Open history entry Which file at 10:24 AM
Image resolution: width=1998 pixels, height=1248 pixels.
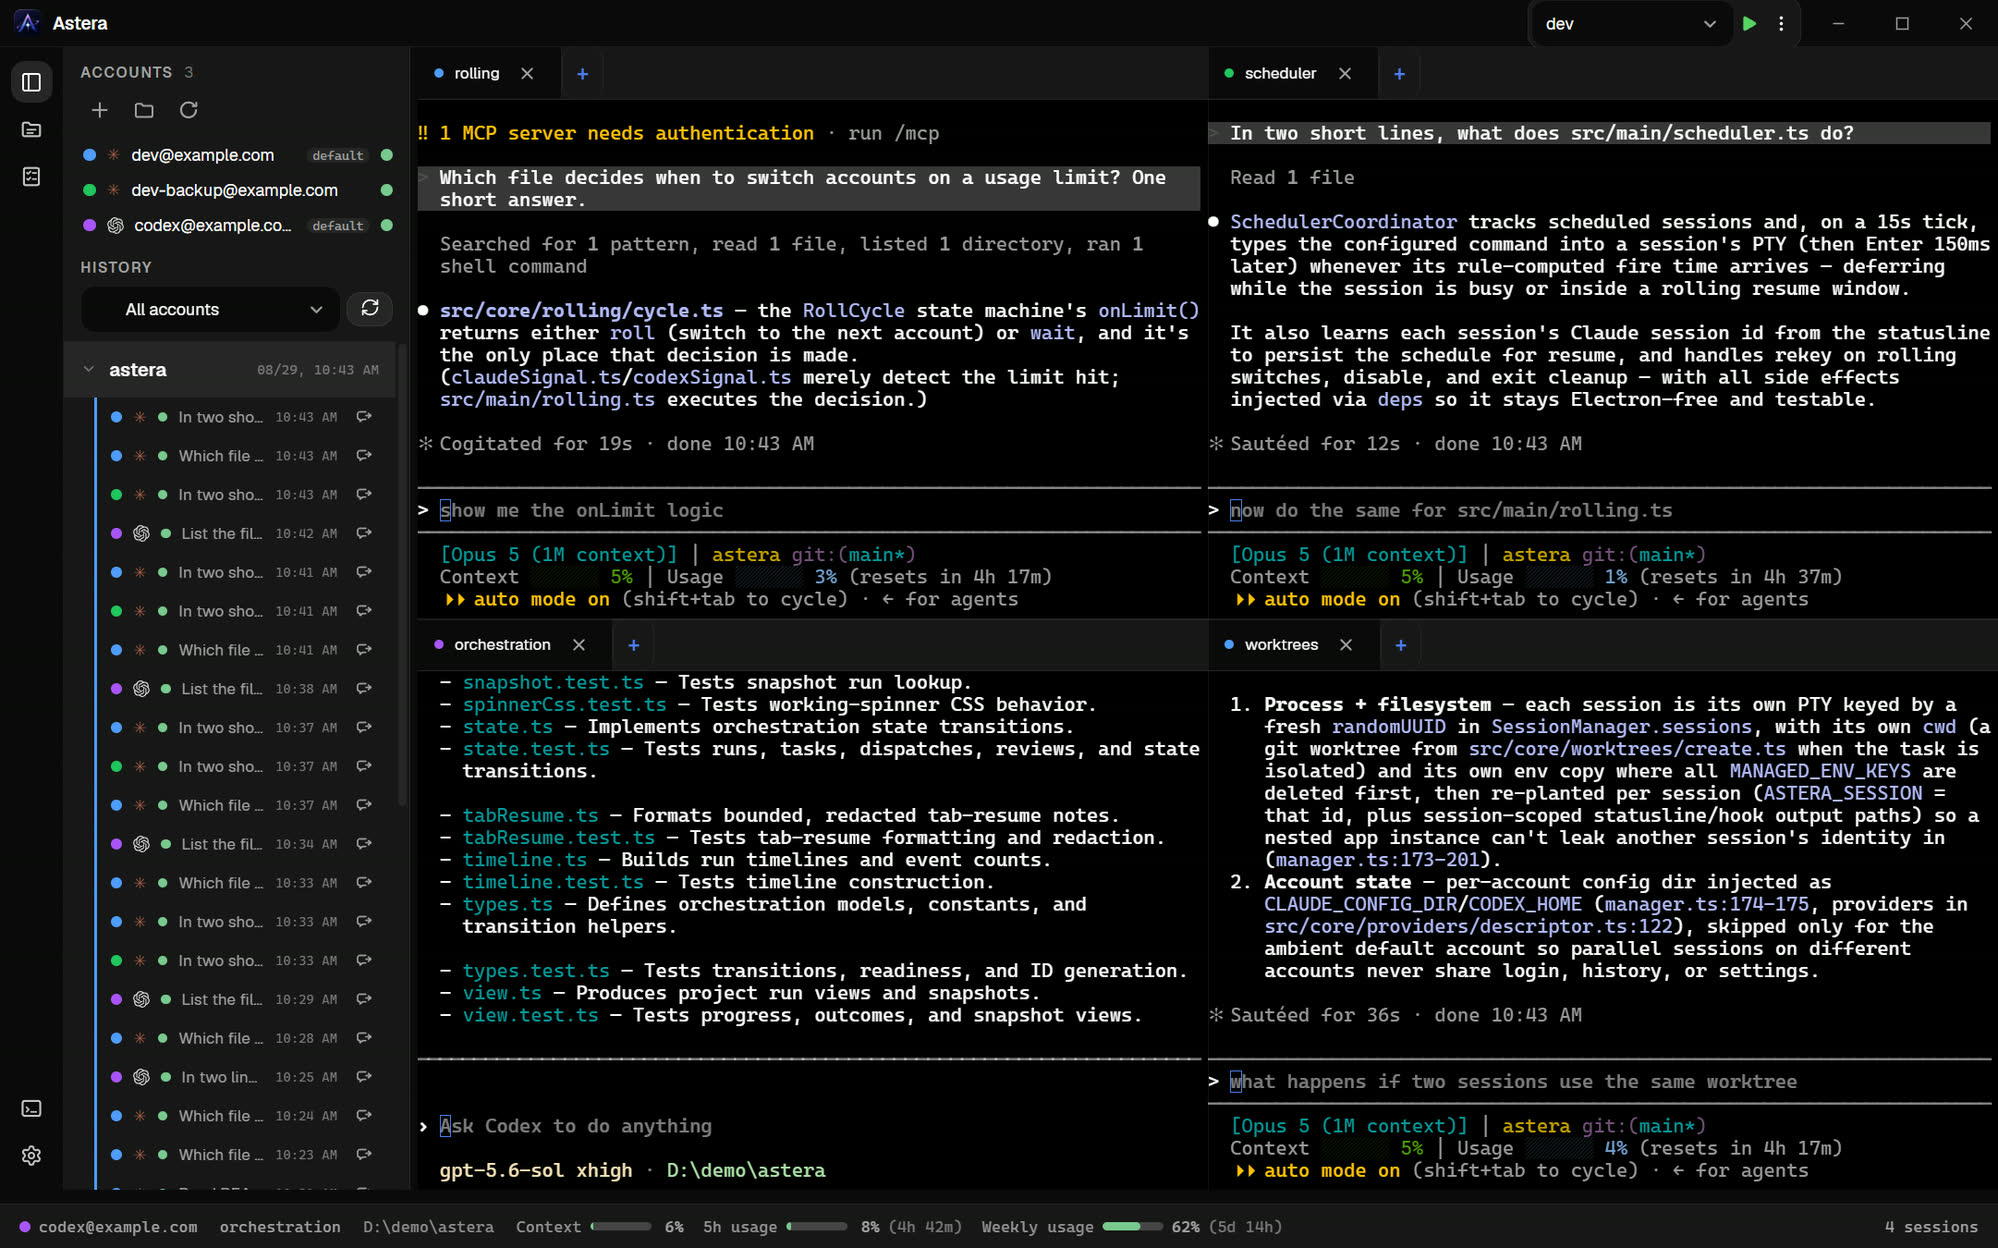(x=240, y=1115)
